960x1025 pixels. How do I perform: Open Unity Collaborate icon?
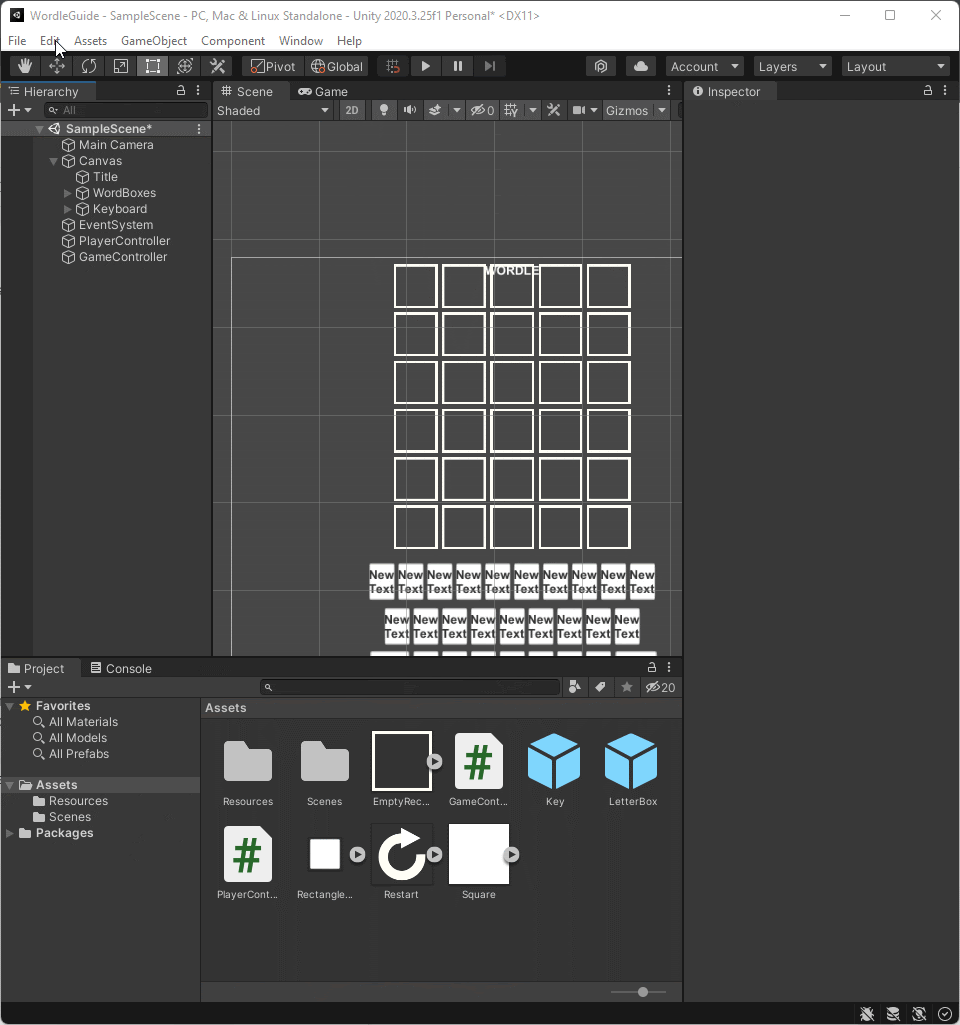pos(601,66)
